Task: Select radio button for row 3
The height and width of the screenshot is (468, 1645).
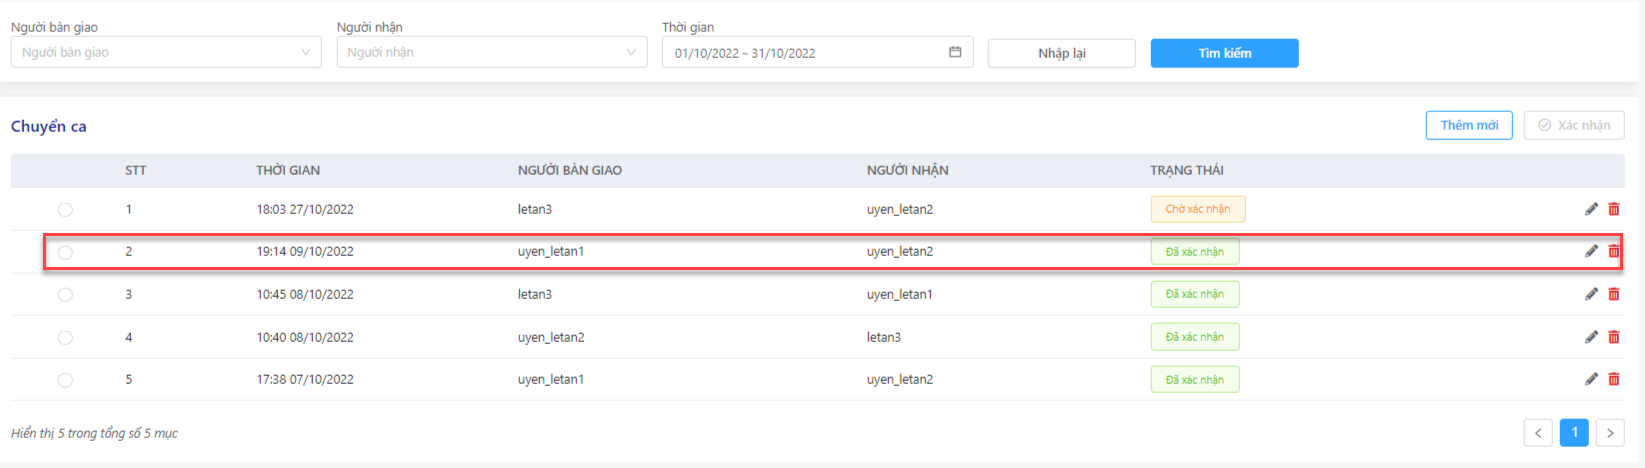Action: (x=65, y=295)
